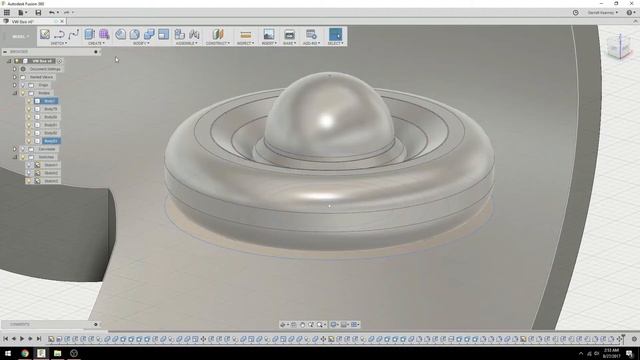Toggle visibility bulb of second body row
Viewport: 640px width, 360px height.
pos(29,109)
